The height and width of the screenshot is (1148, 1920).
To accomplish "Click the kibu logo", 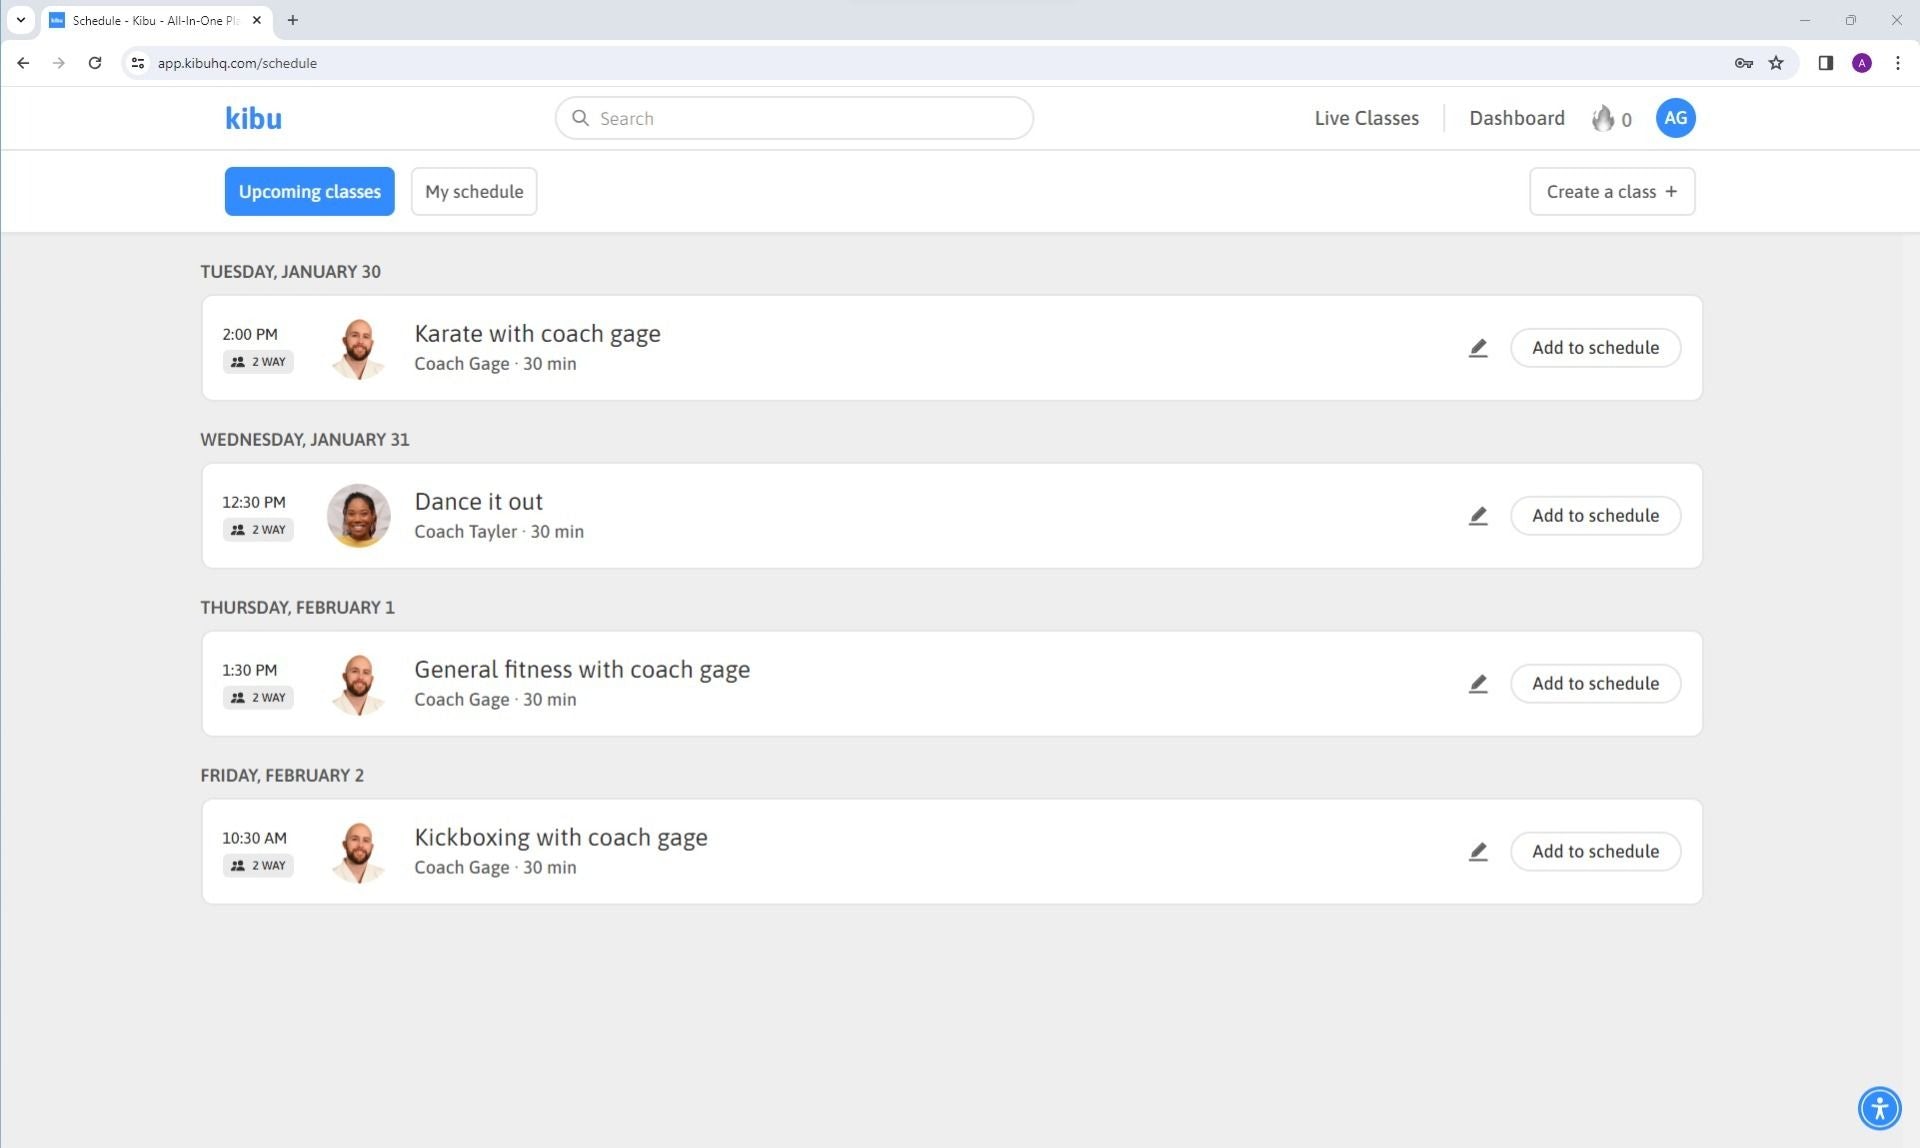I will tap(253, 119).
